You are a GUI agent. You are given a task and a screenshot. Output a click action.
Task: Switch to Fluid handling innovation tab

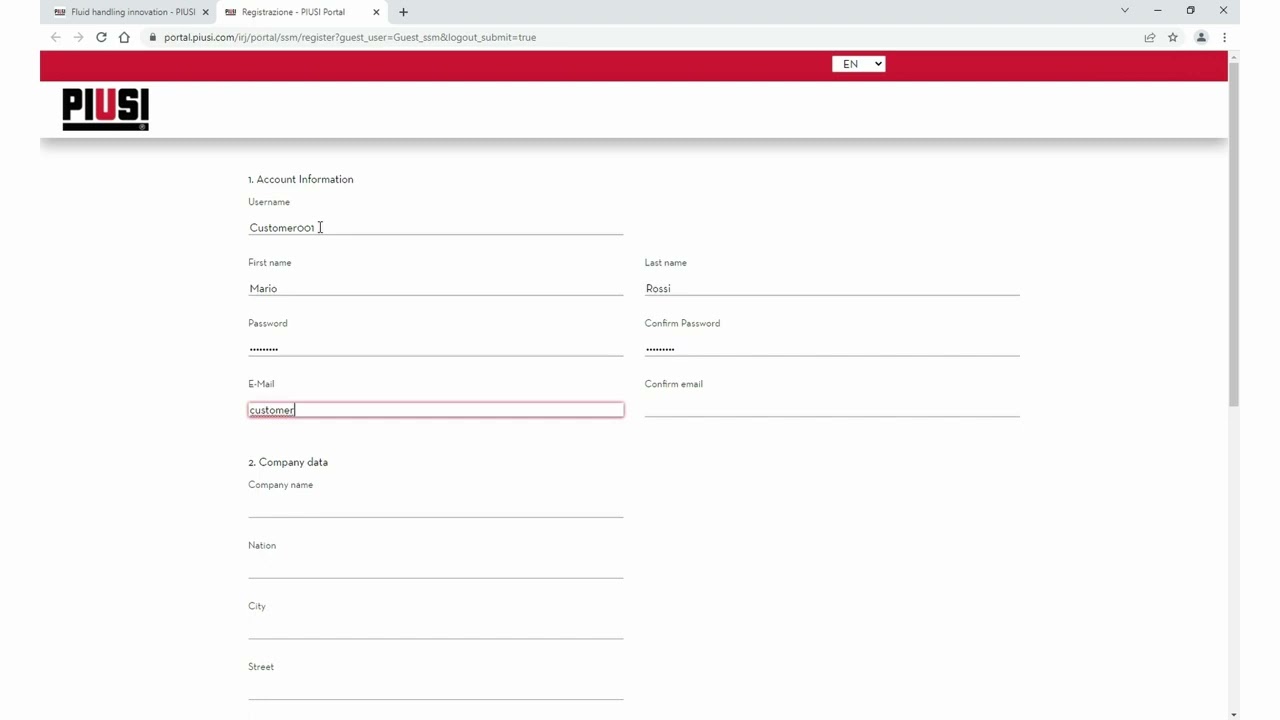tap(132, 12)
